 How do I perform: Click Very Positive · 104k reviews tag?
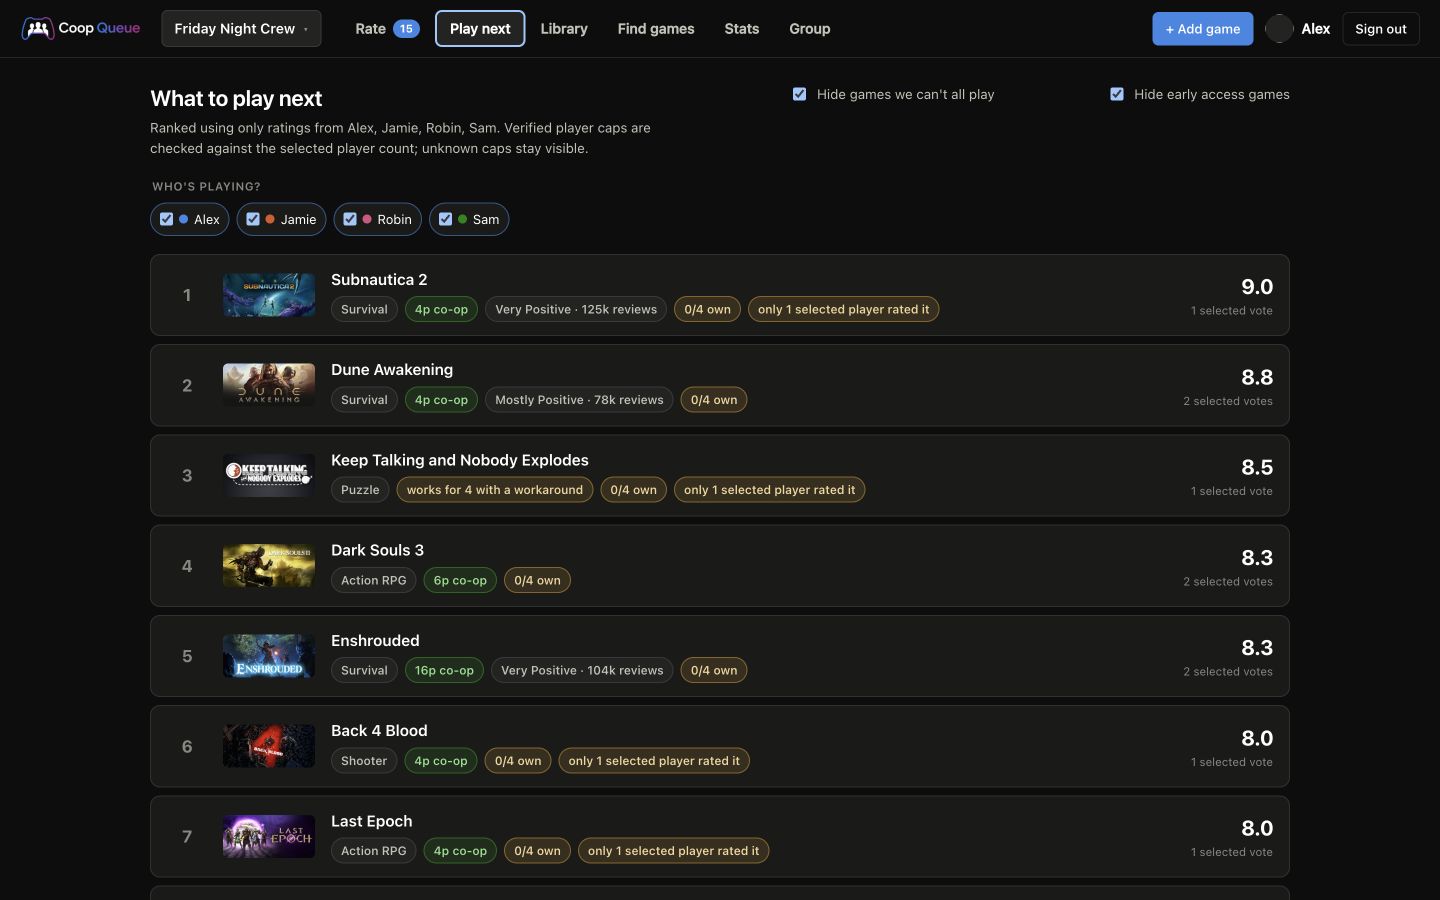coord(582,670)
